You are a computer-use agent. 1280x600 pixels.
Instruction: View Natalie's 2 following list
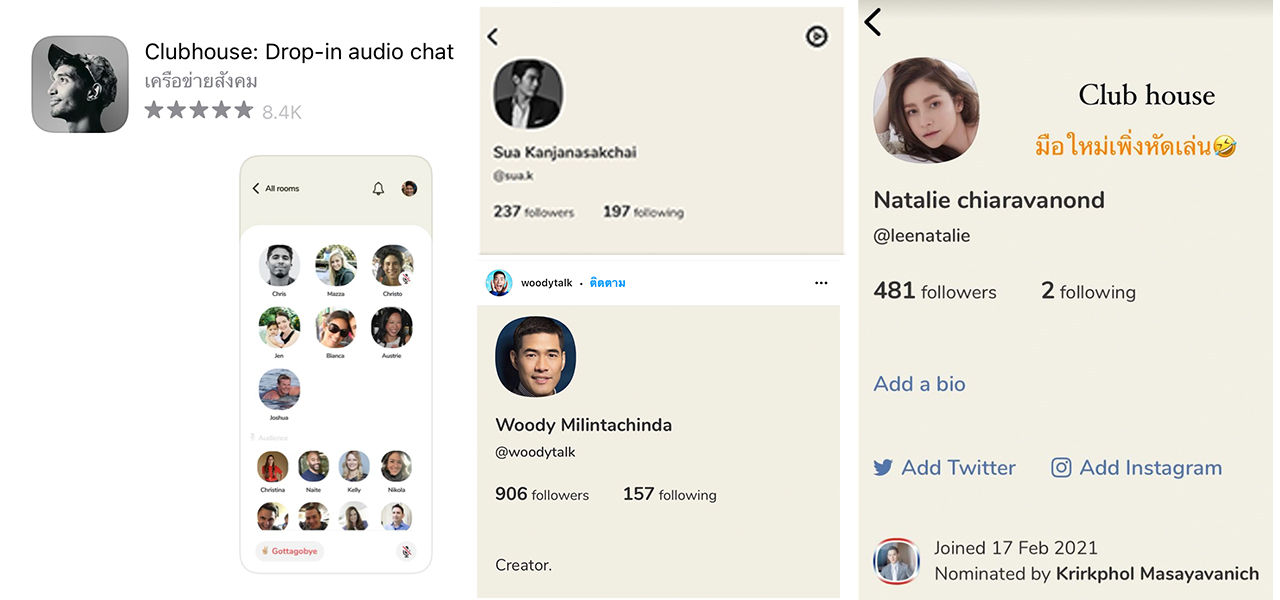point(1088,291)
